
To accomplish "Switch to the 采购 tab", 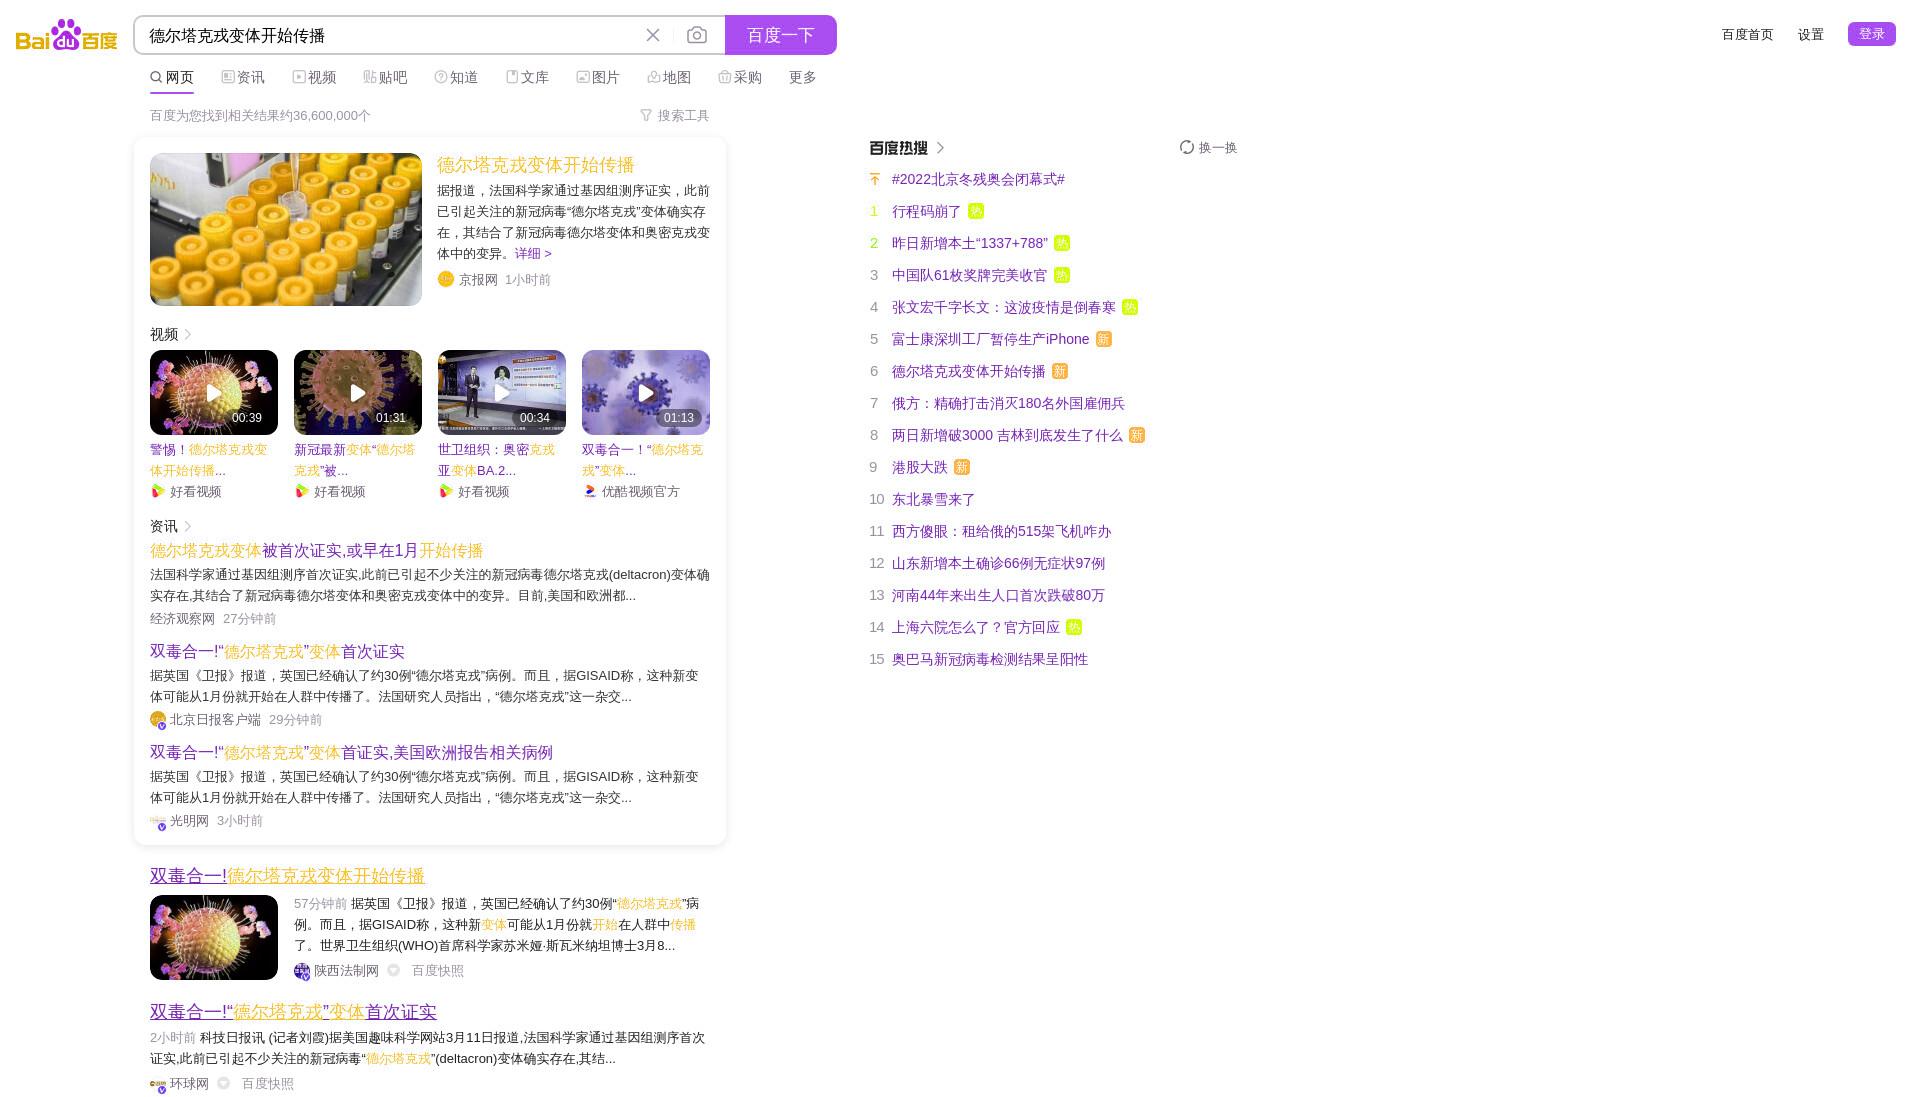I will [x=740, y=77].
